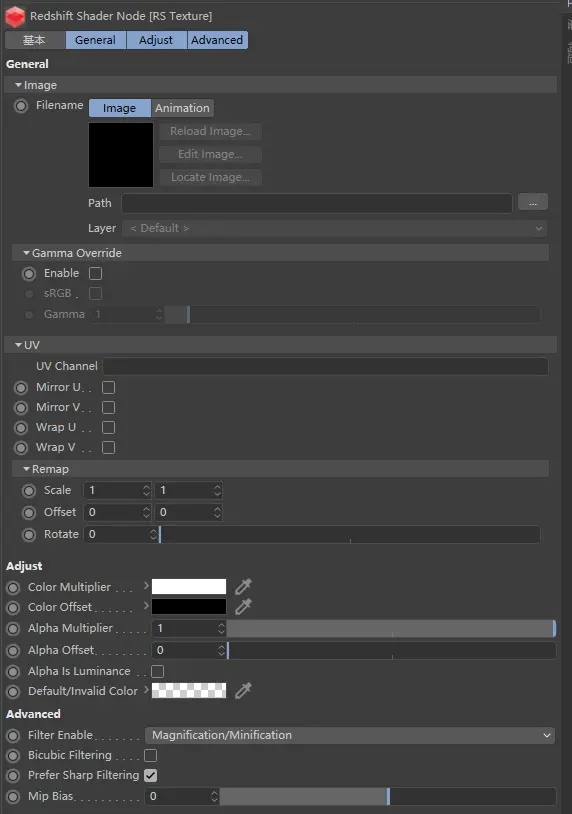Viewport: 572px width, 814px height.
Task: Click the Alpha Offset value field
Action: (x=189, y=650)
